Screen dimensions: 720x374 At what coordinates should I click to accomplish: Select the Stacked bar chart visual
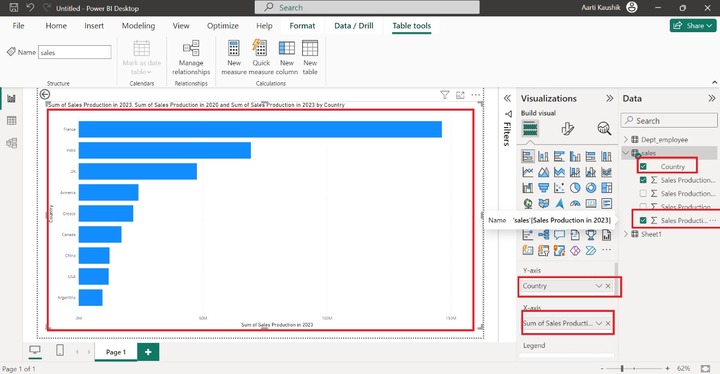[528, 157]
